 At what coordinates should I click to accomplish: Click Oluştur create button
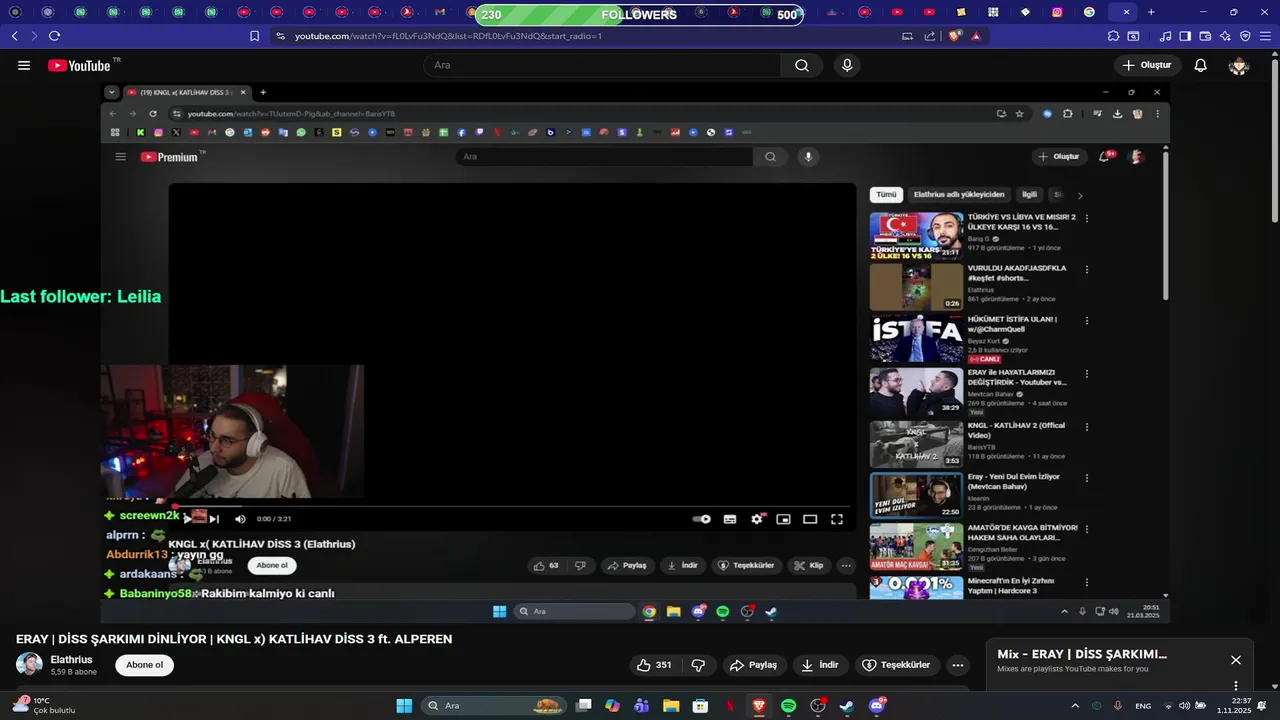pos(1146,65)
